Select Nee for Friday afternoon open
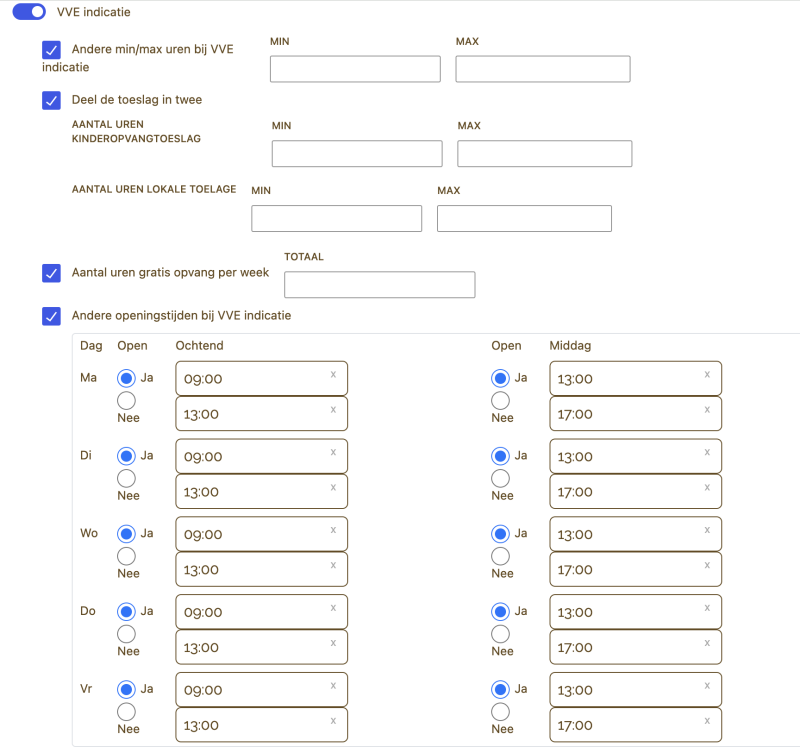 pyautogui.click(x=501, y=712)
